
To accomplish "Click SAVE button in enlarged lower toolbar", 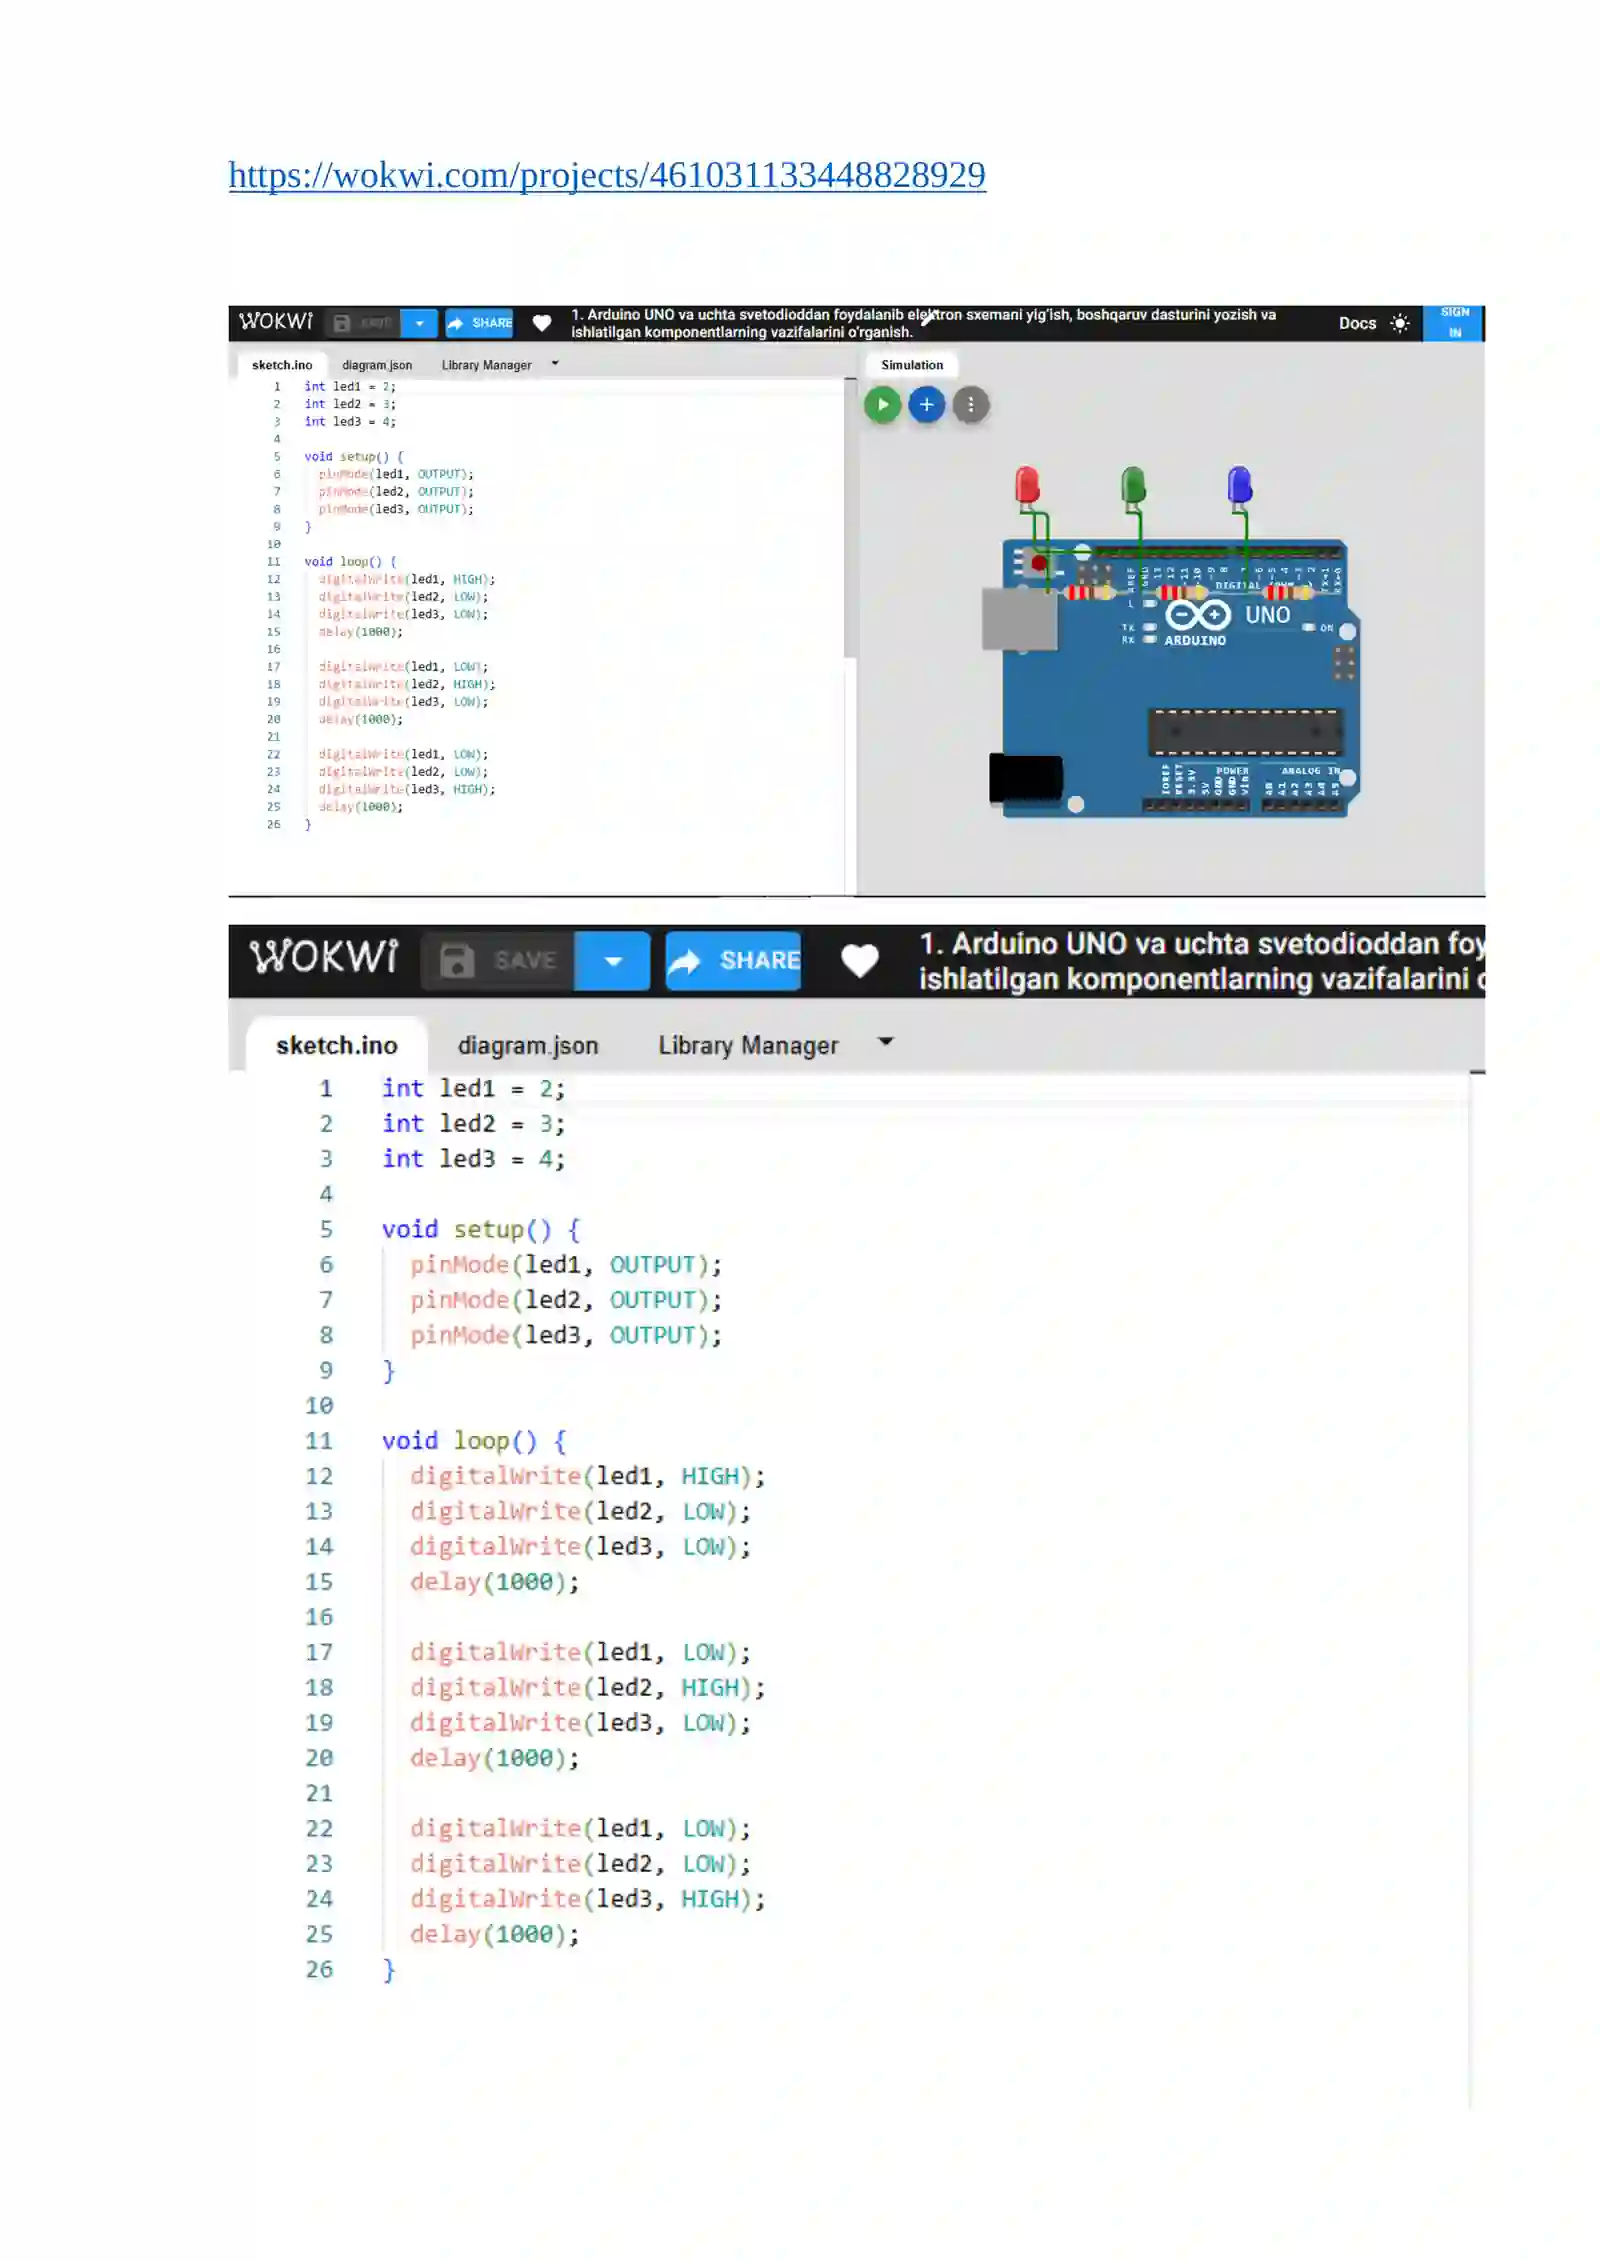I will point(498,960).
